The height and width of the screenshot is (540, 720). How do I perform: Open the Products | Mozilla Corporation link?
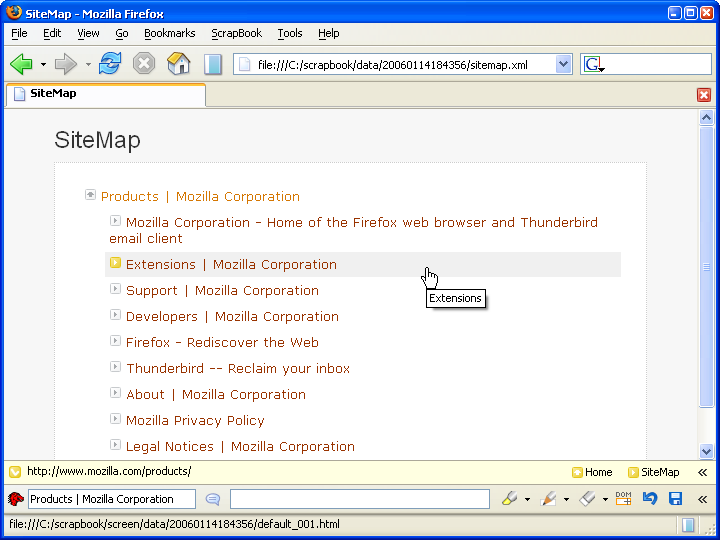click(x=200, y=197)
